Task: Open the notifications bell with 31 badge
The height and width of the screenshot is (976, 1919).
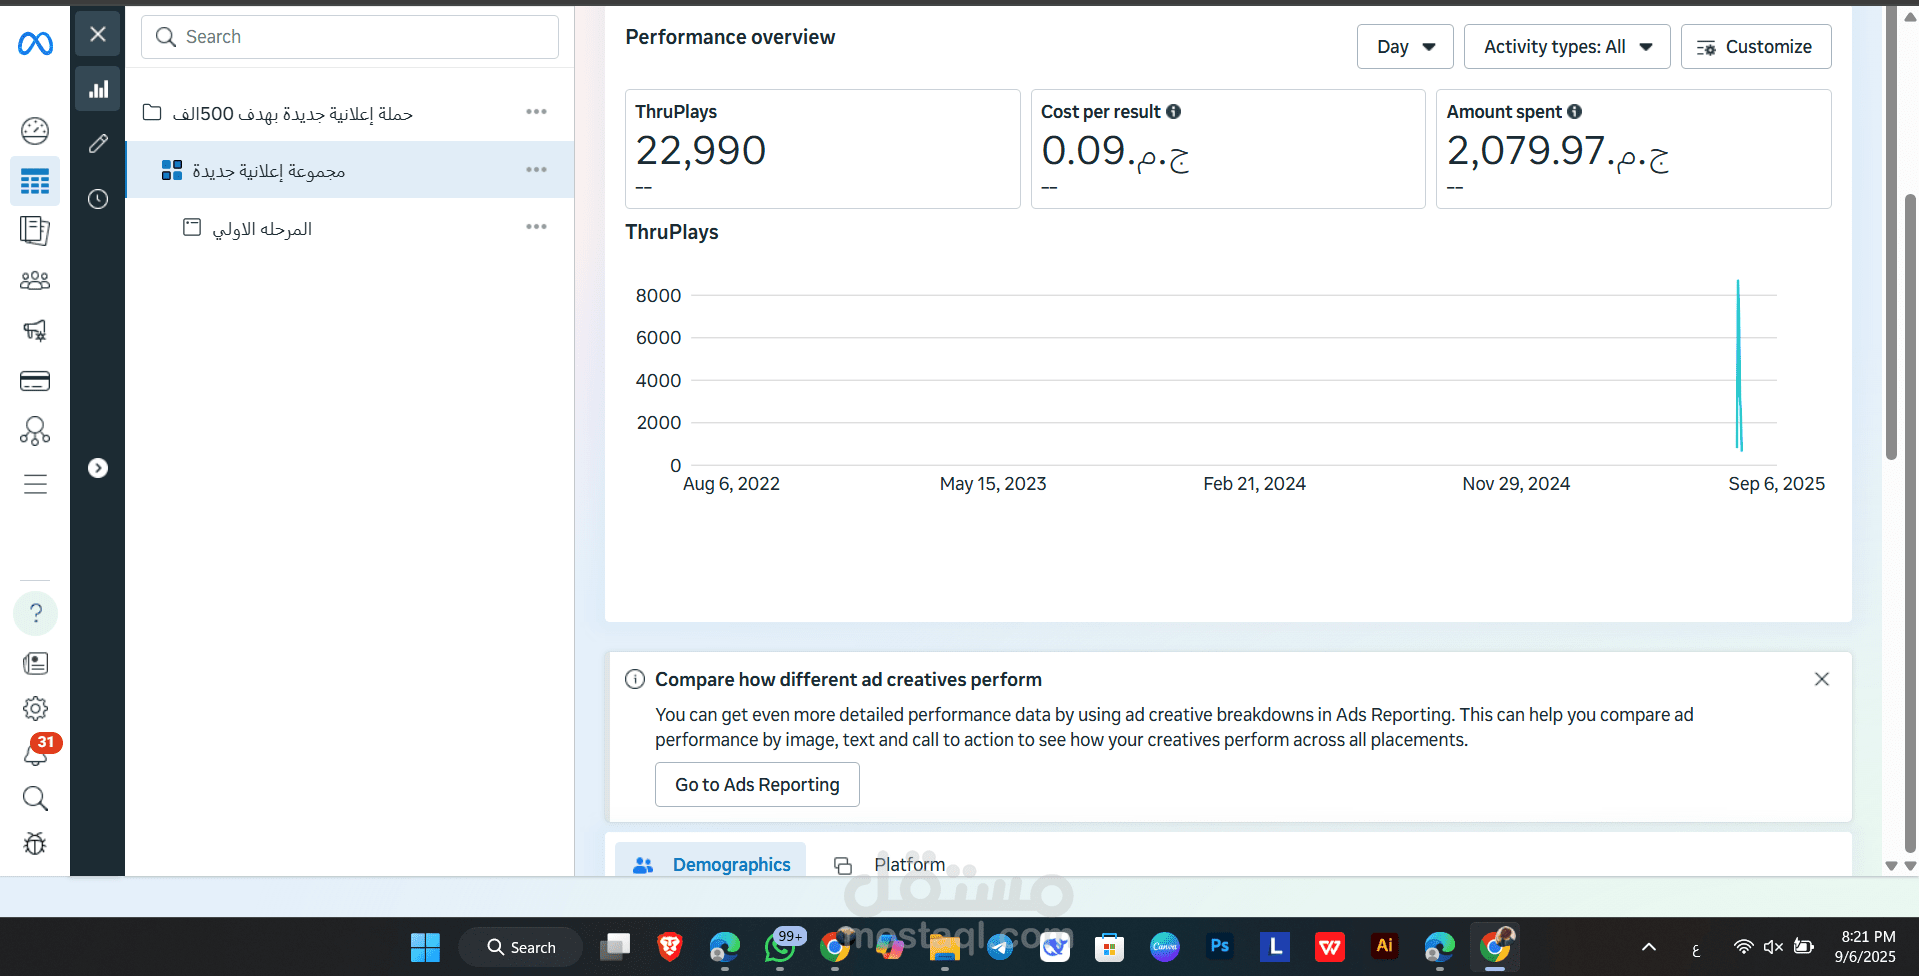Action: coord(36,753)
